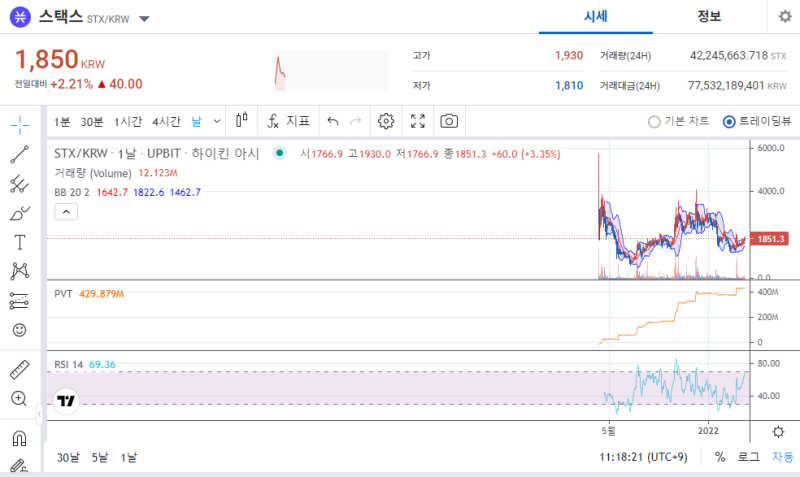The width and height of the screenshot is (800, 477).
Task: Click the PVT indicator legend
Action: (x=63, y=294)
